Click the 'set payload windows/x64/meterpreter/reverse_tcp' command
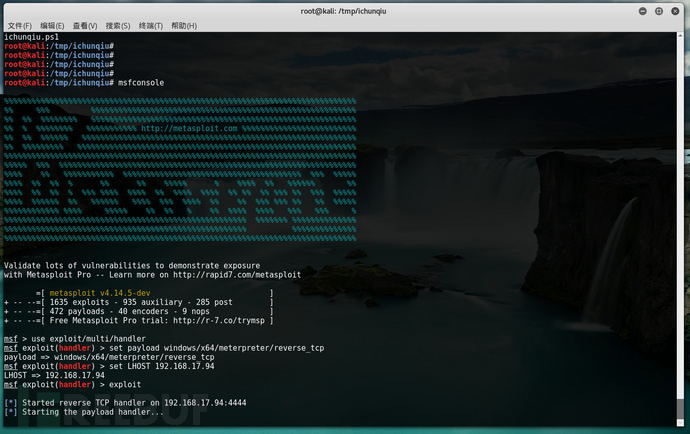 click(x=217, y=348)
